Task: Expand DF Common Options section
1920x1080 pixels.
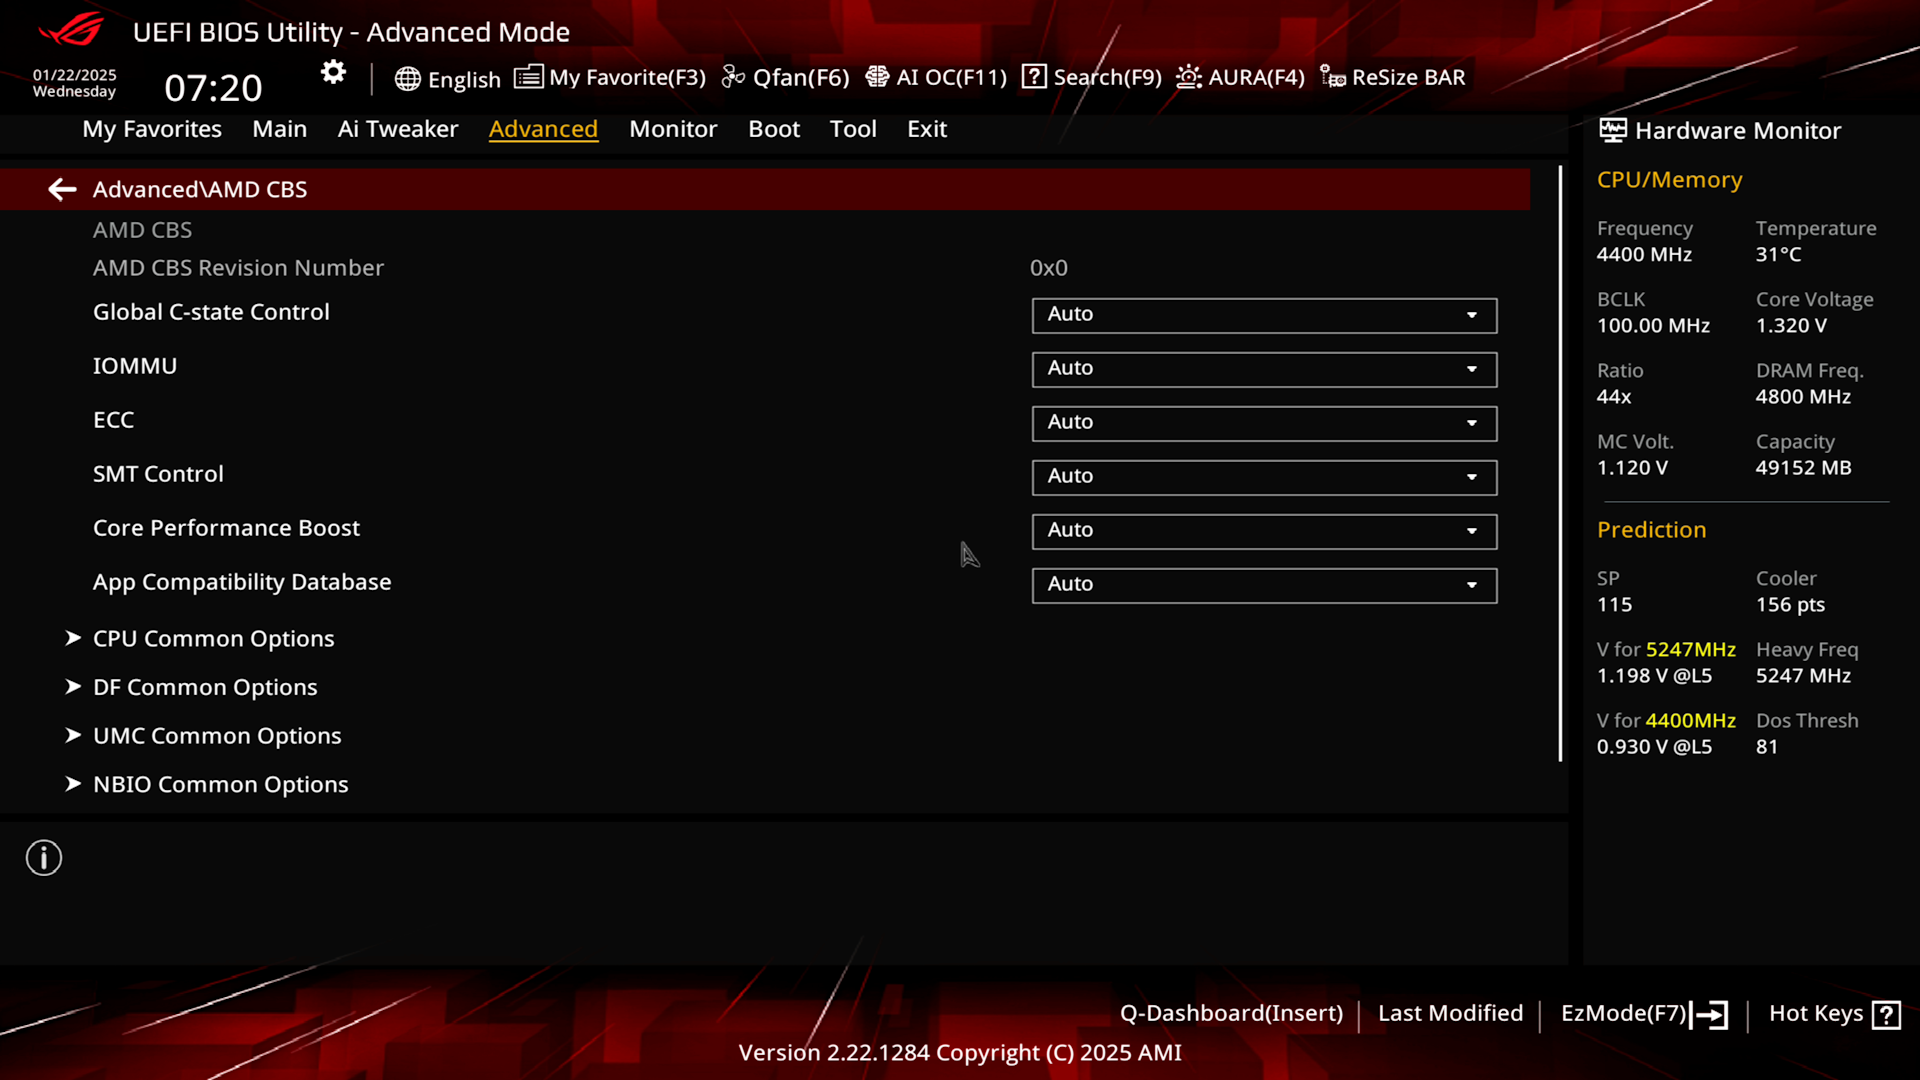Action: pos(204,687)
